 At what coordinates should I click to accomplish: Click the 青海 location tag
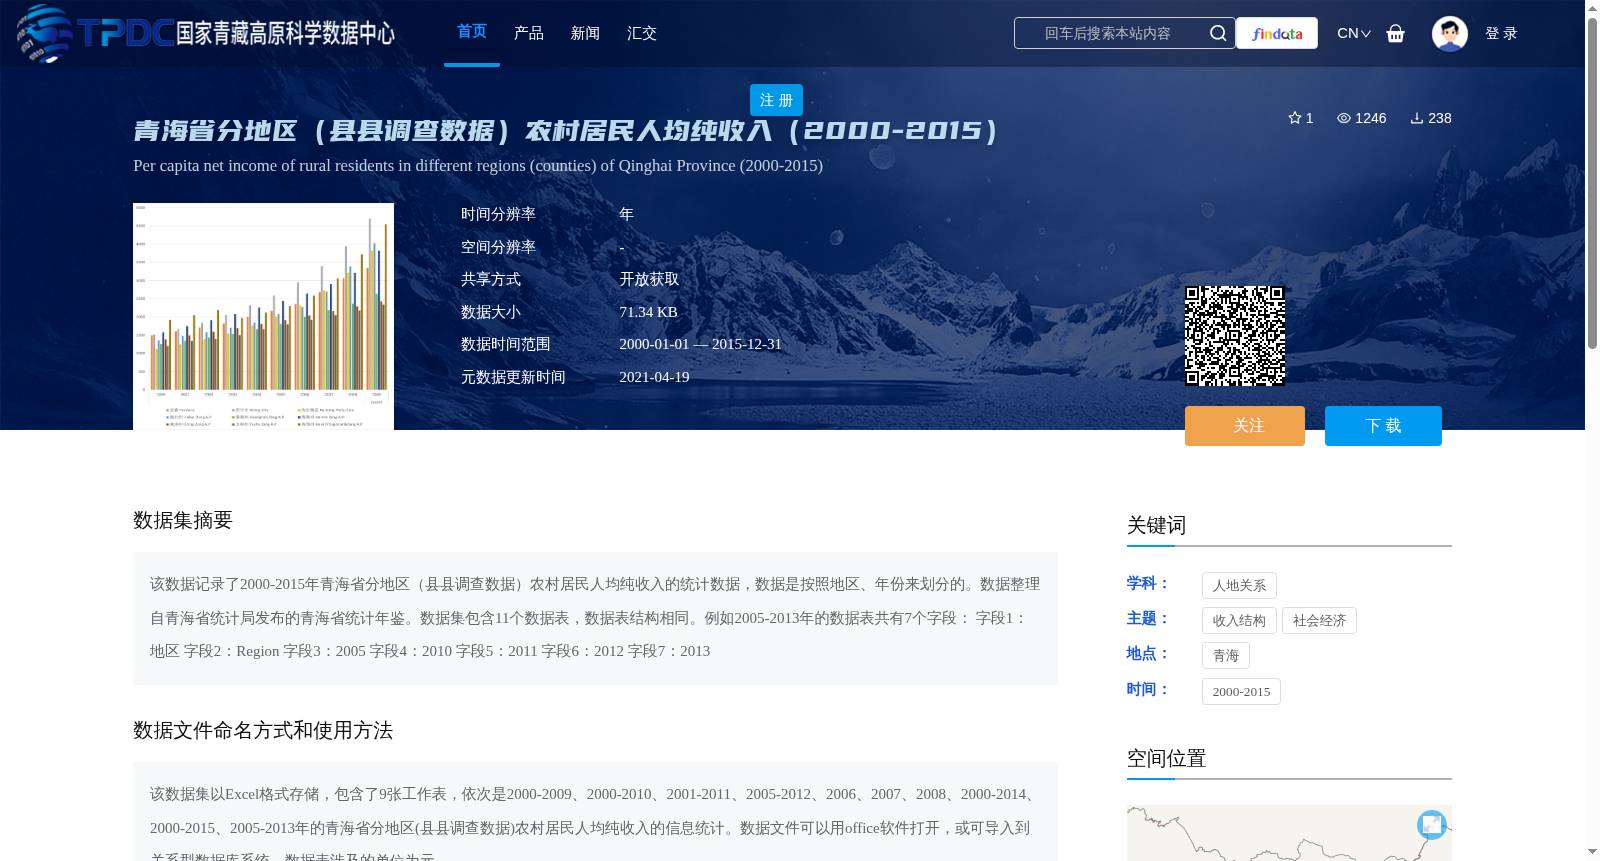[1226, 656]
